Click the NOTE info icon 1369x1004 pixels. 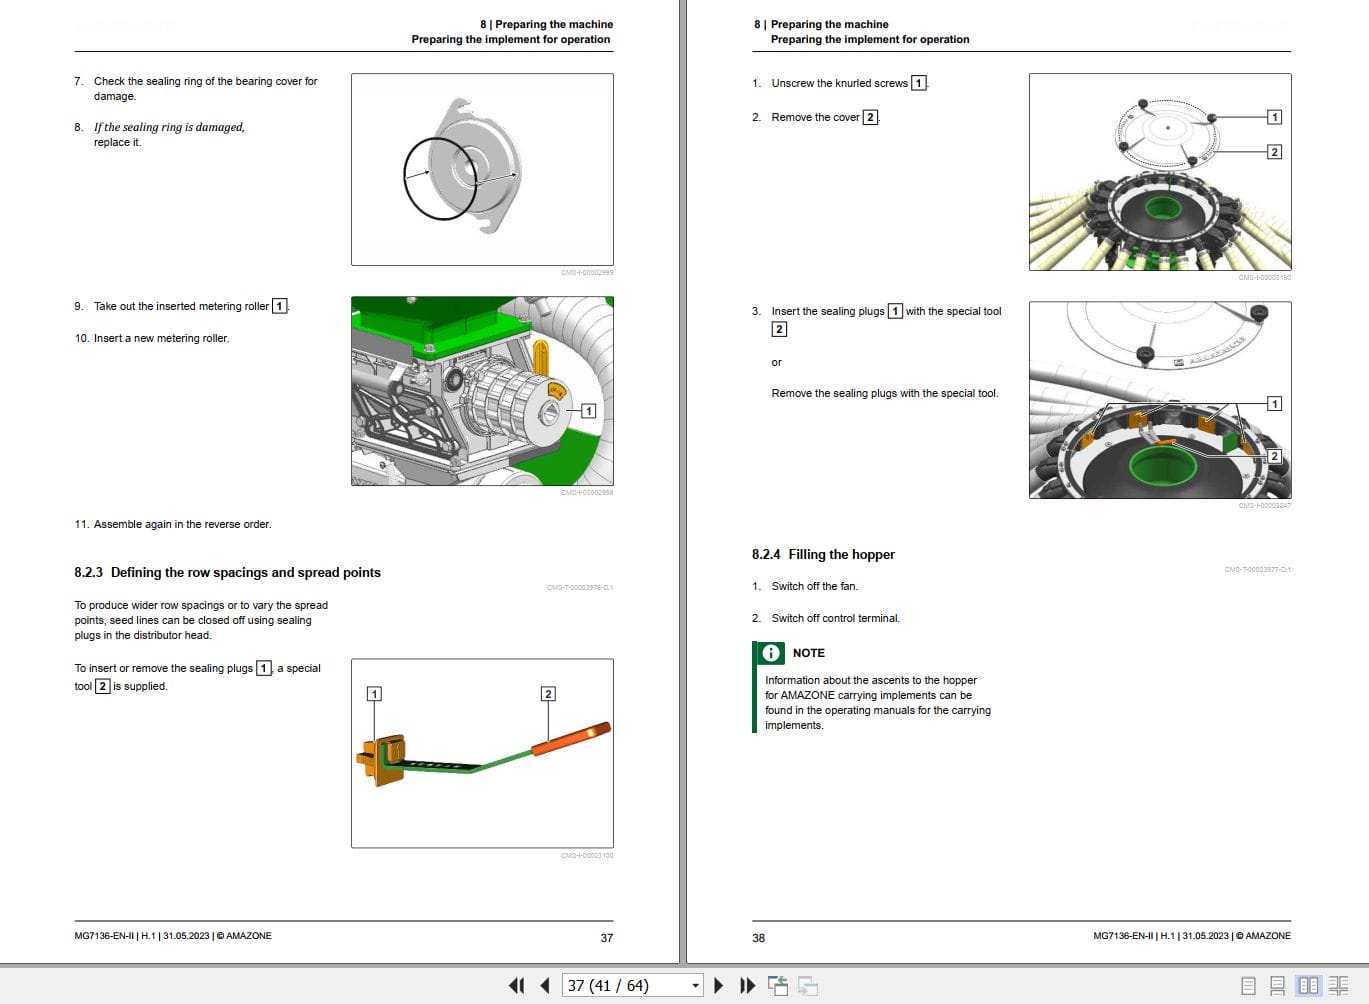point(771,653)
